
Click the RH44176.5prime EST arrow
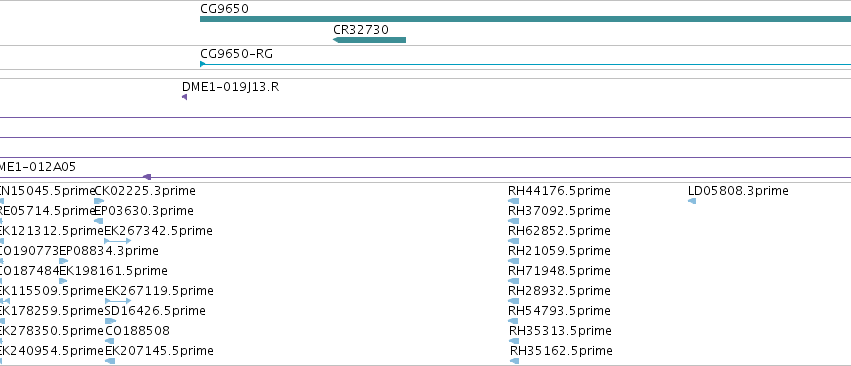[x=513, y=201]
